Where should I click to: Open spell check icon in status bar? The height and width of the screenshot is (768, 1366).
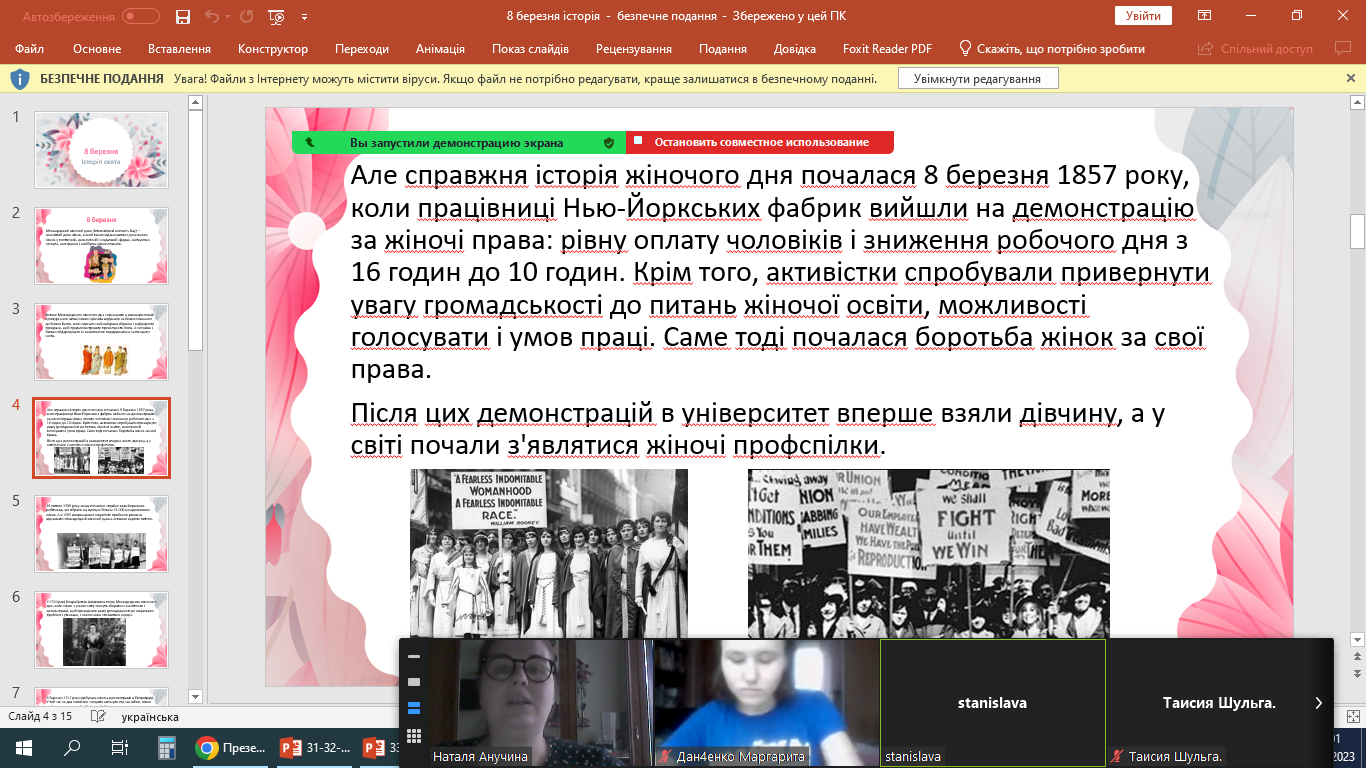(x=97, y=717)
